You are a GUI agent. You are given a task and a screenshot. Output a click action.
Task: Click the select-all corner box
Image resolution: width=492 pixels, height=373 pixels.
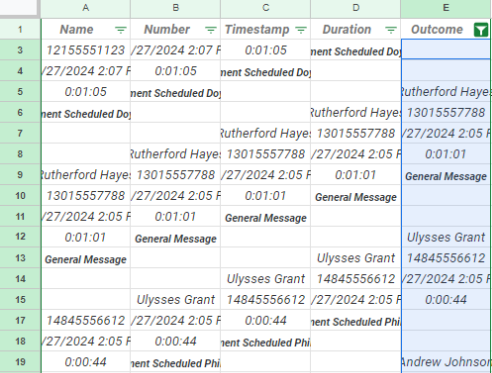point(19,8)
